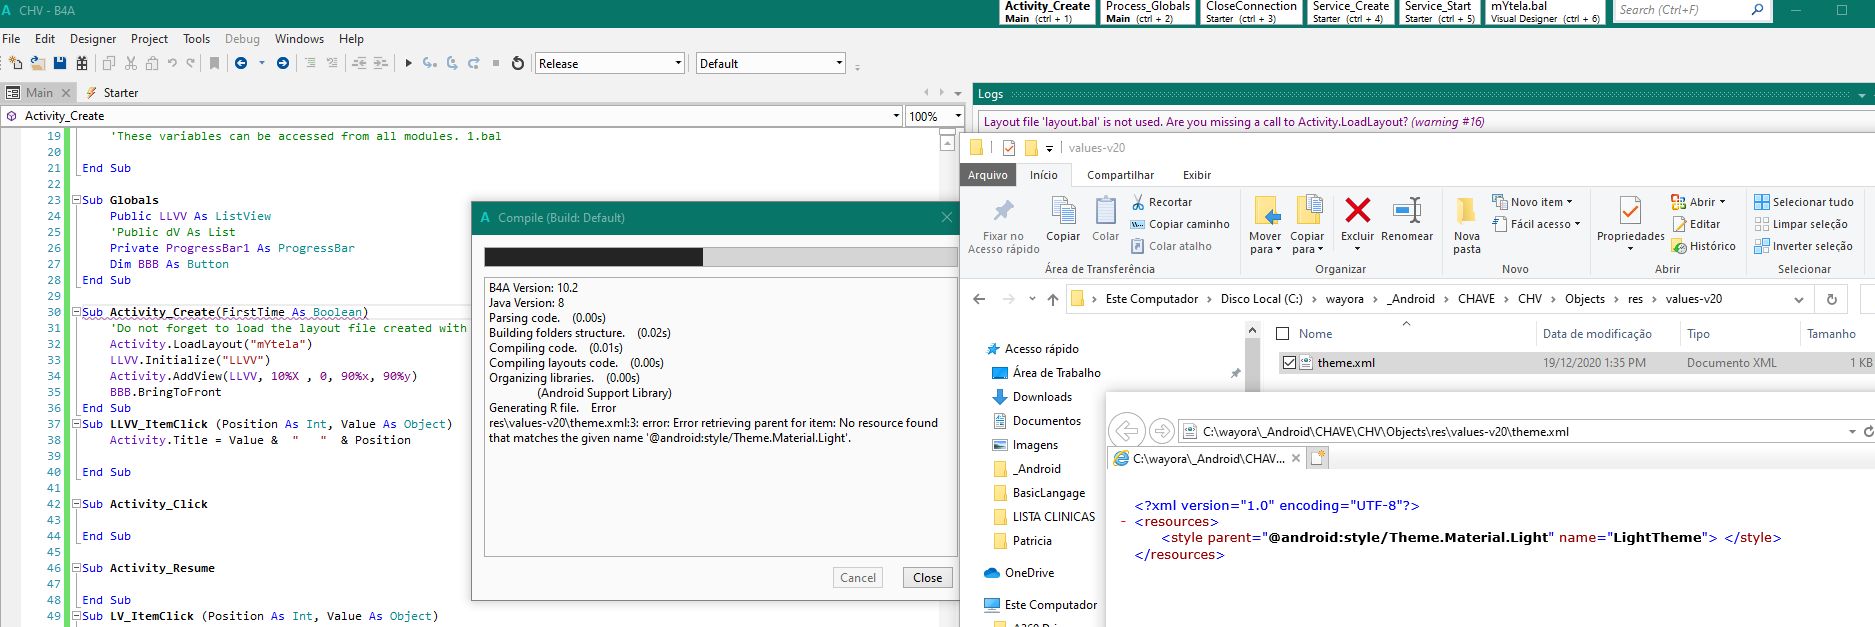Viewport: 1875px width, 627px height.
Task: Click the Run (play) icon
Action: coord(408,63)
